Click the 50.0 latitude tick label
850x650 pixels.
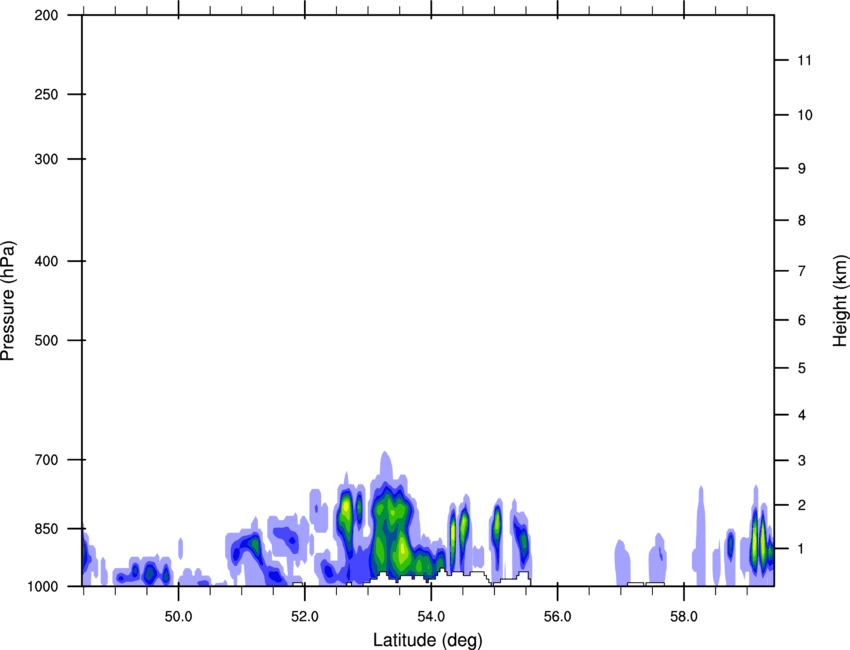(178, 617)
